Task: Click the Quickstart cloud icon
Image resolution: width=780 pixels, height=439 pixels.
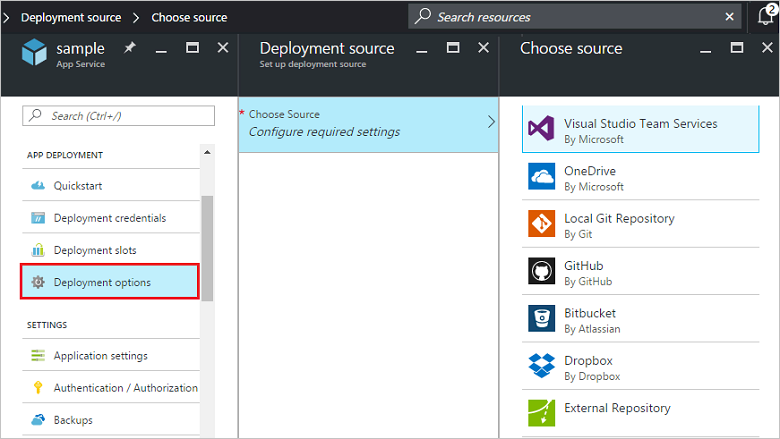Action: [38, 185]
